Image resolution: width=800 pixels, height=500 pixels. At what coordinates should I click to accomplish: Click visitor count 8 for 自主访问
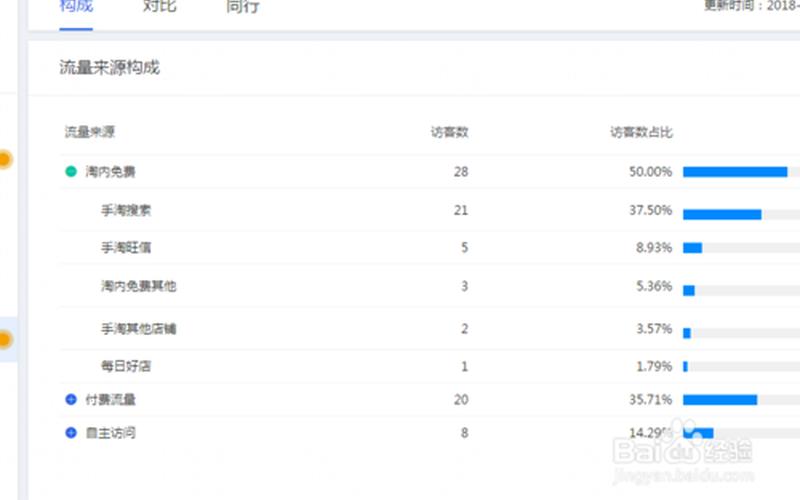(x=464, y=433)
